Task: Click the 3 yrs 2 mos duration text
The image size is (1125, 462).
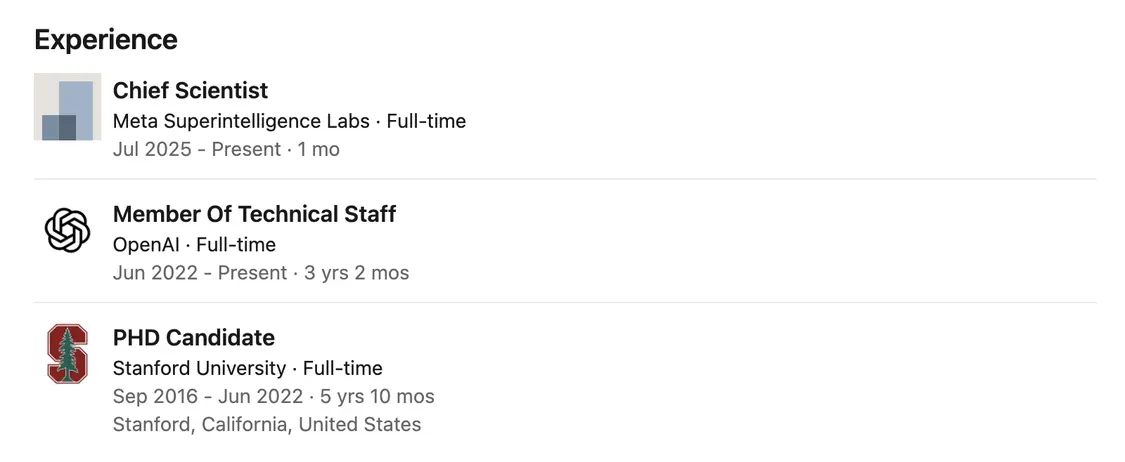Action: tap(357, 273)
